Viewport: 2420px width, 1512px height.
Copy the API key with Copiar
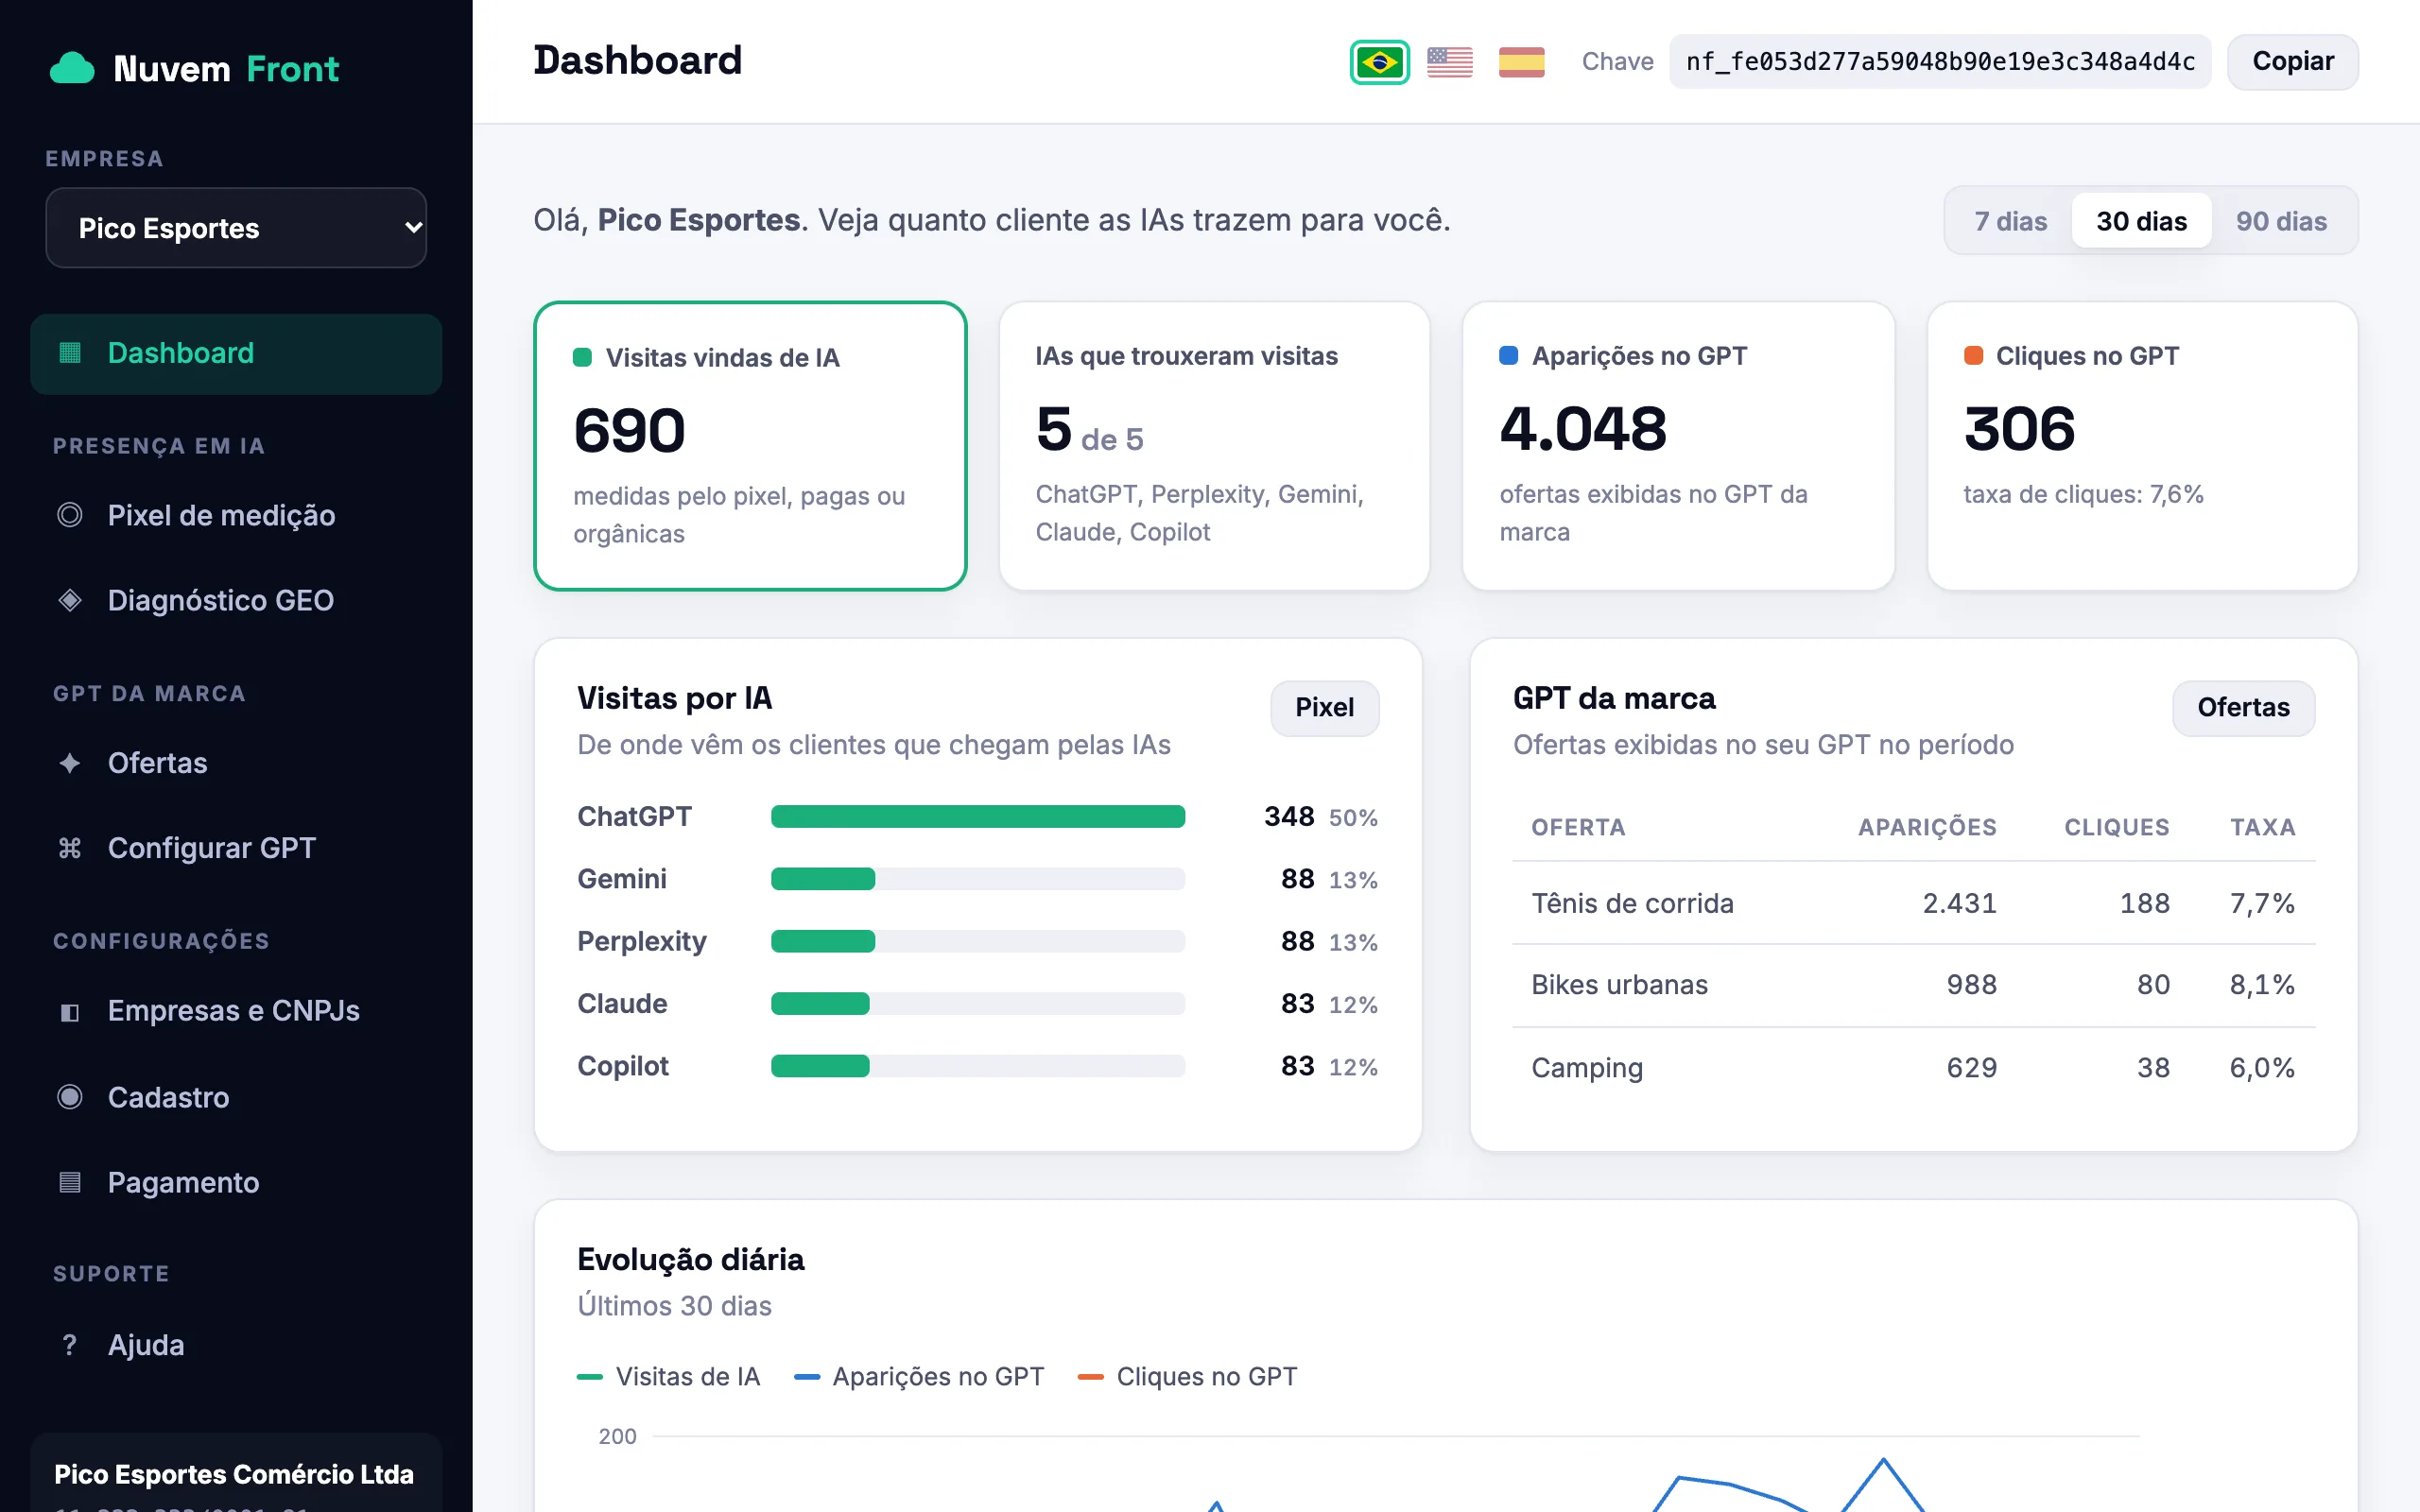click(2292, 62)
